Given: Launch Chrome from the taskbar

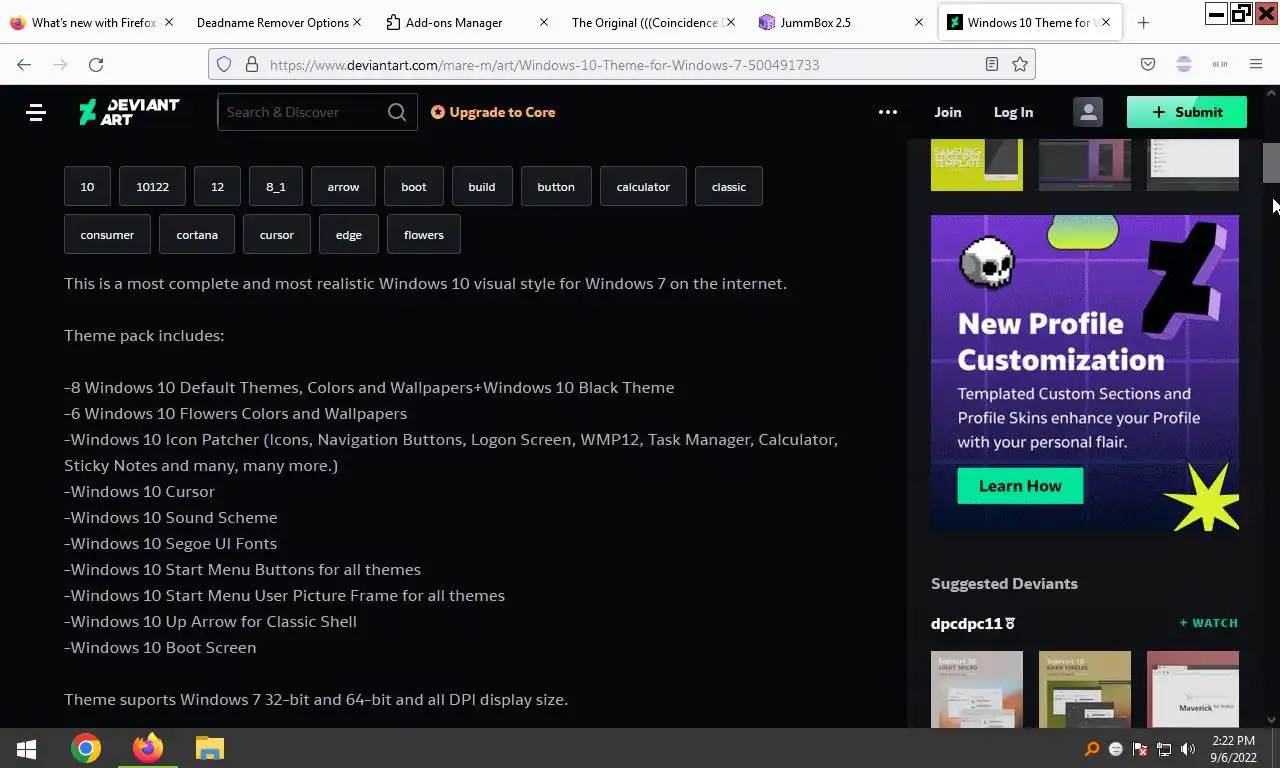Looking at the screenshot, I should click(x=86, y=748).
